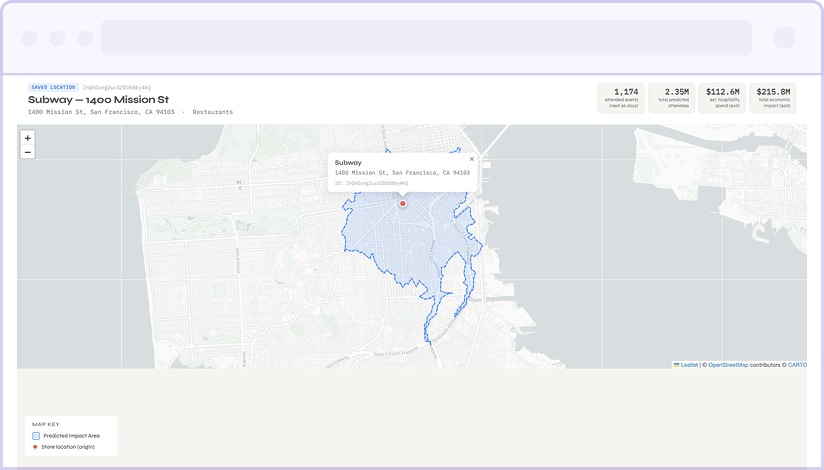
Task: Click the Store location legend marker
Action: point(35,447)
